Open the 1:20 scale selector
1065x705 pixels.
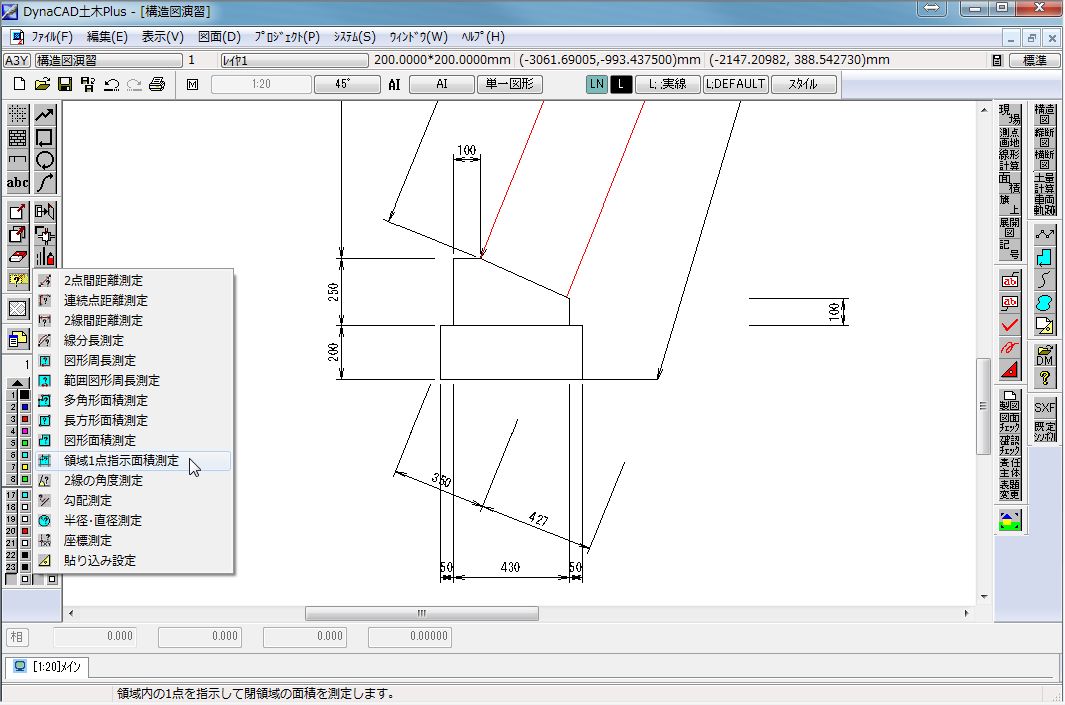(x=261, y=84)
